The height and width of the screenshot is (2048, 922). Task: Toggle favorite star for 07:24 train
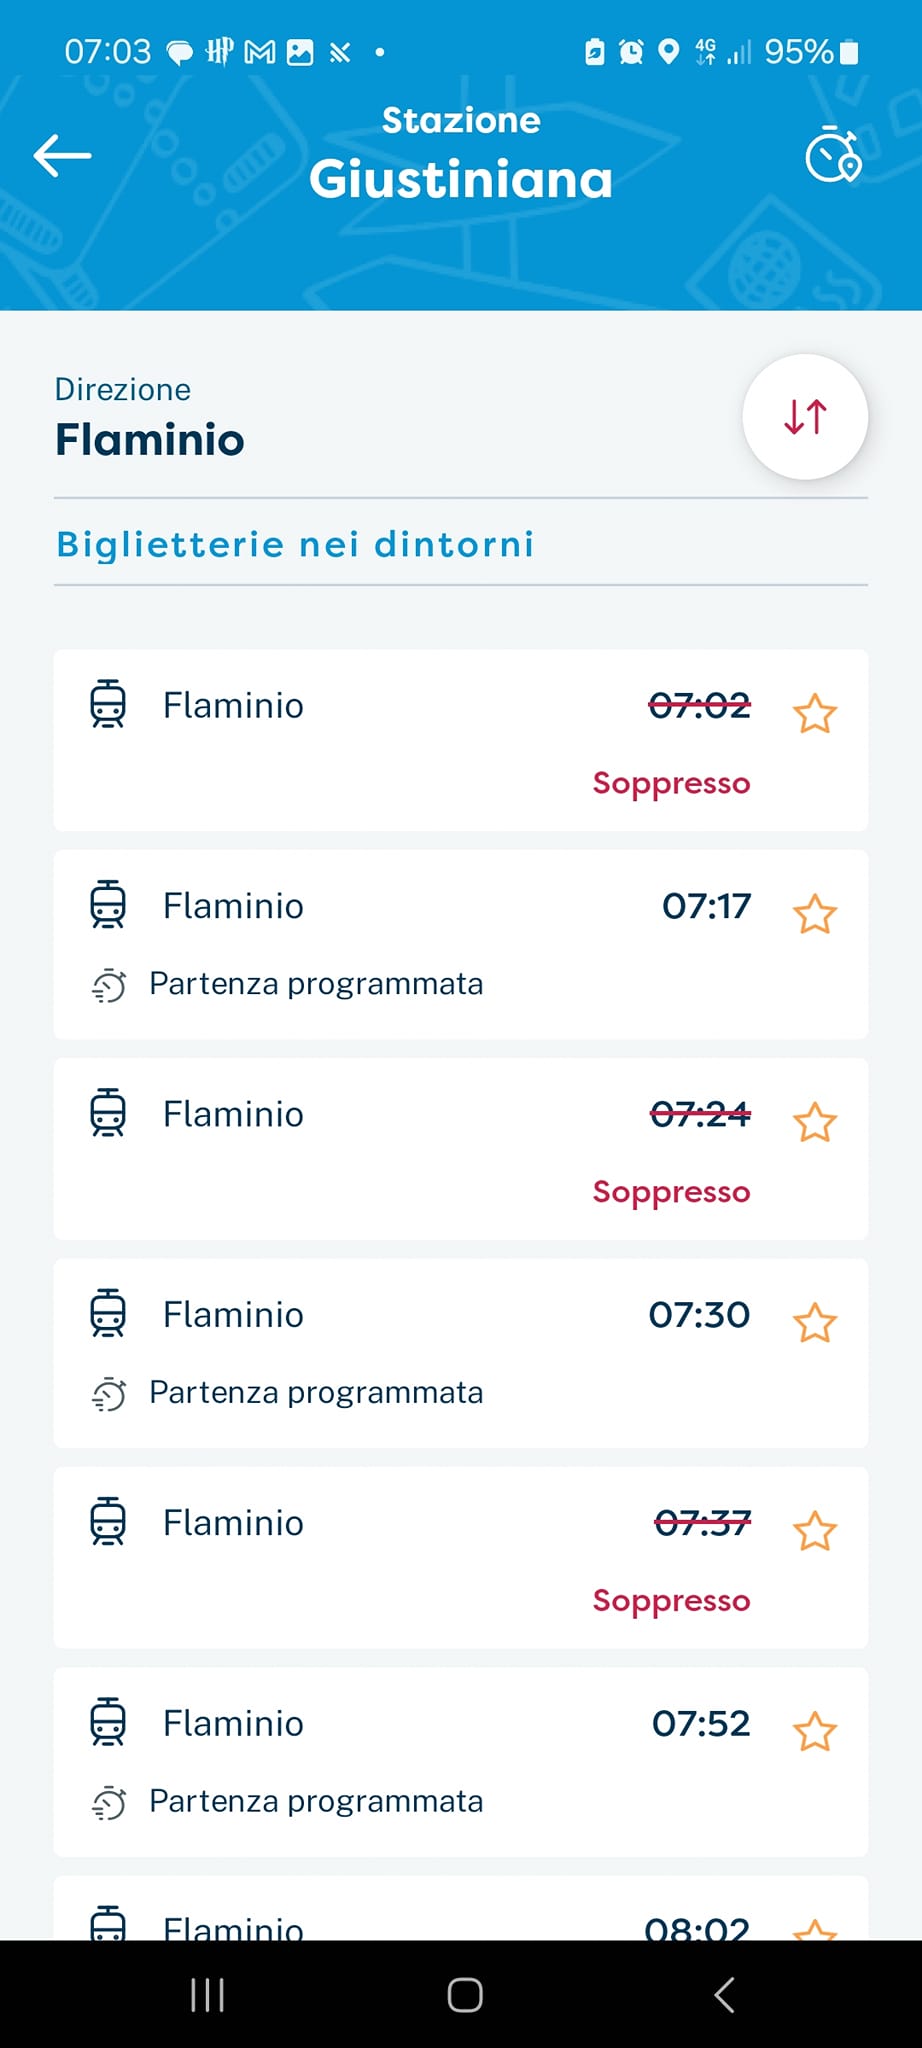815,1122
